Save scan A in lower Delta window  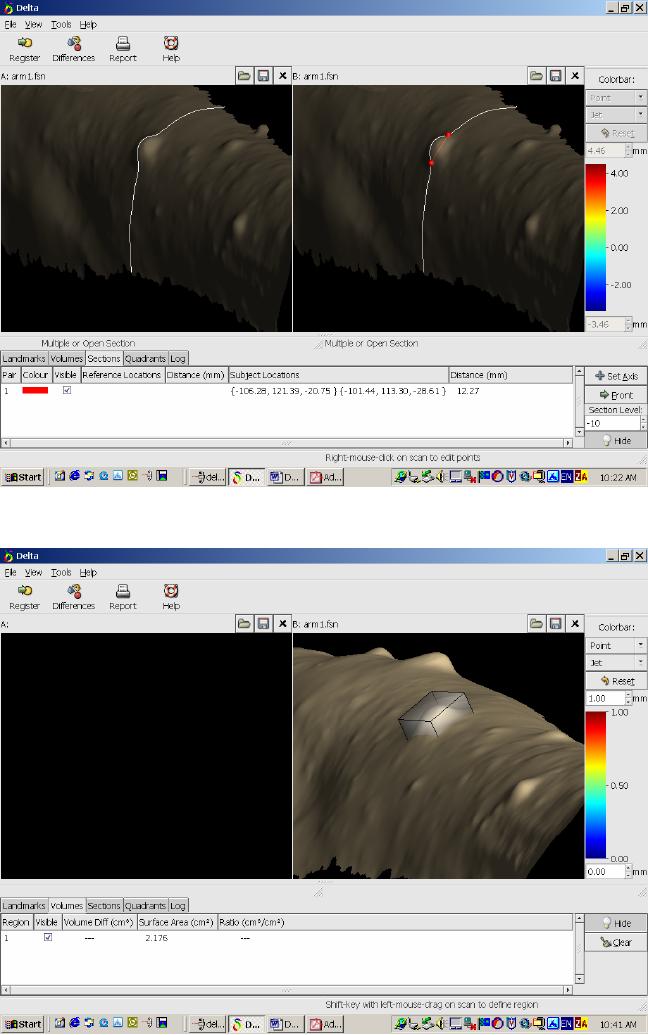(263, 624)
